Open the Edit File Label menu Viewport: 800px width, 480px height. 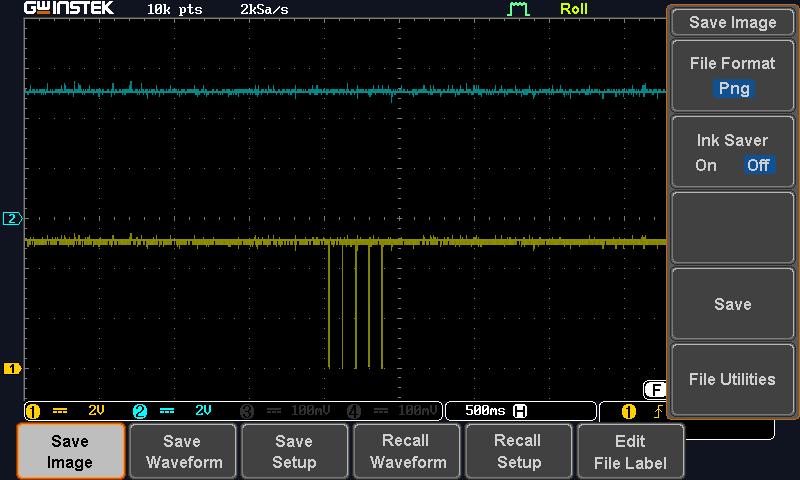[x=631, y=451]
